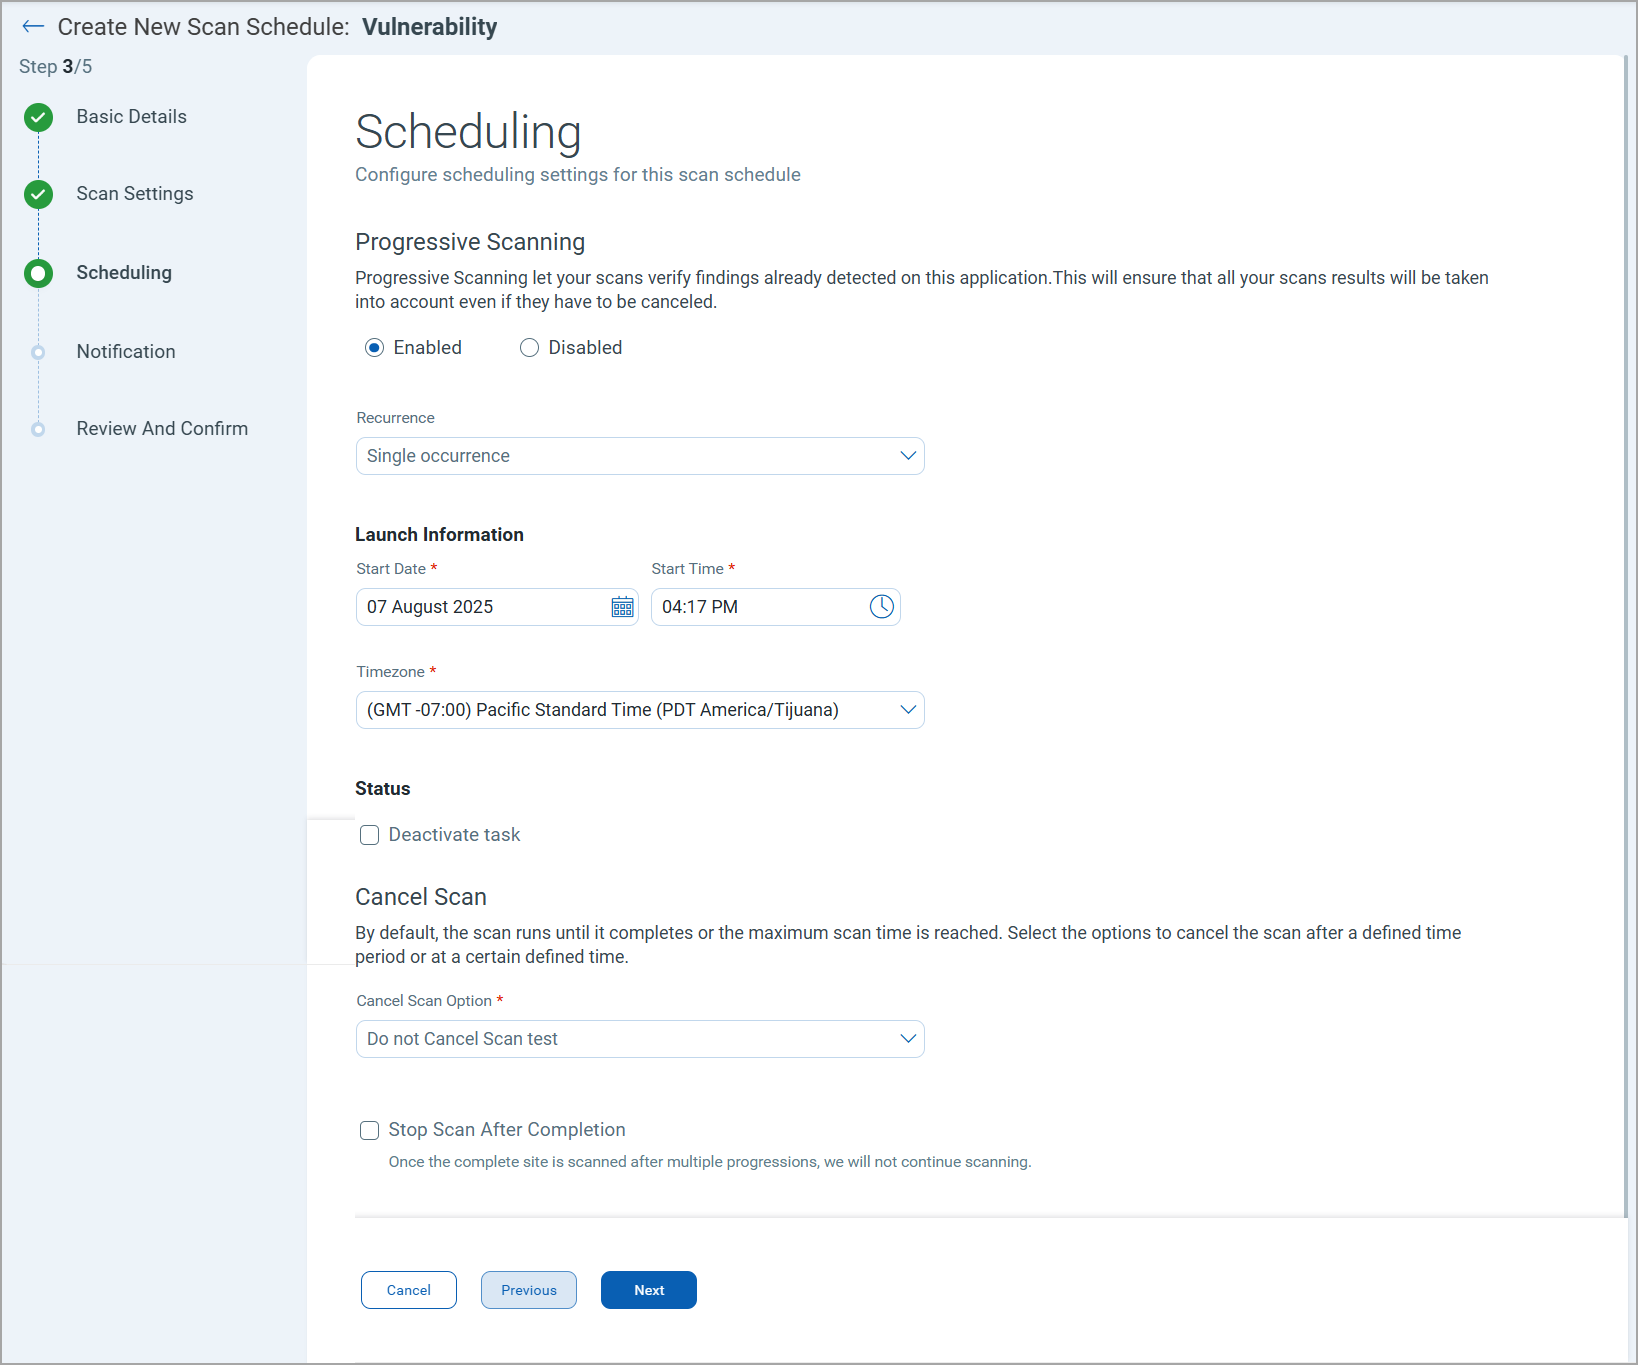This screenshot has height=1365, width=1638.
Task: Click the Scheduling current step circle icon
Action: [x=39, y=273]
